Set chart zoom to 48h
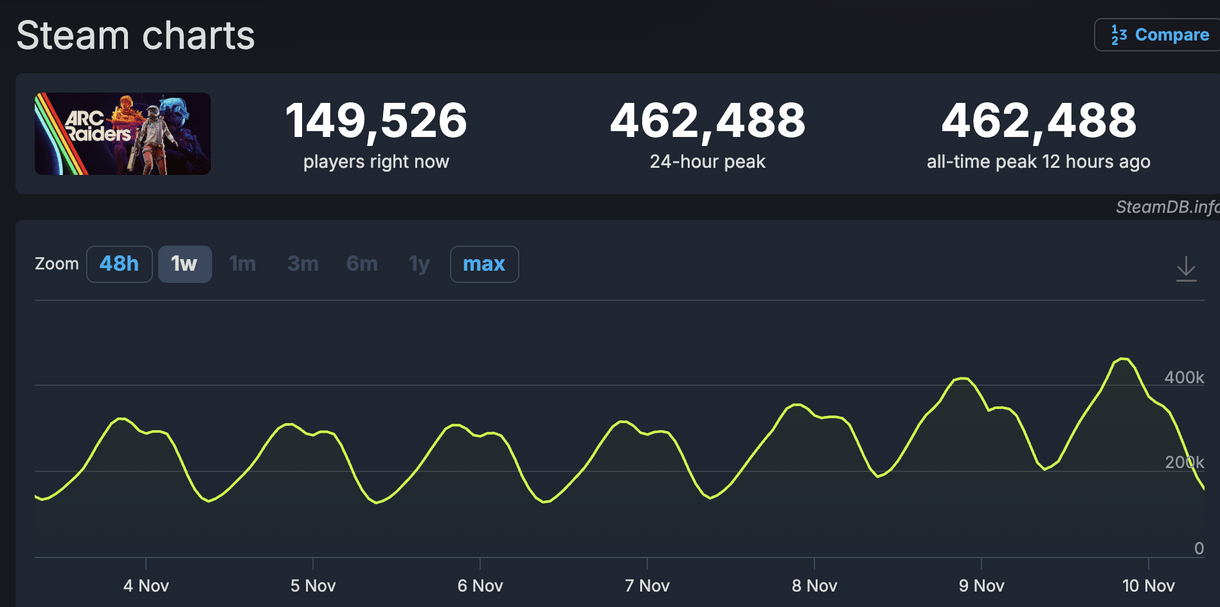The height and width of the screenshot is (607, 1220). (119, 264)
